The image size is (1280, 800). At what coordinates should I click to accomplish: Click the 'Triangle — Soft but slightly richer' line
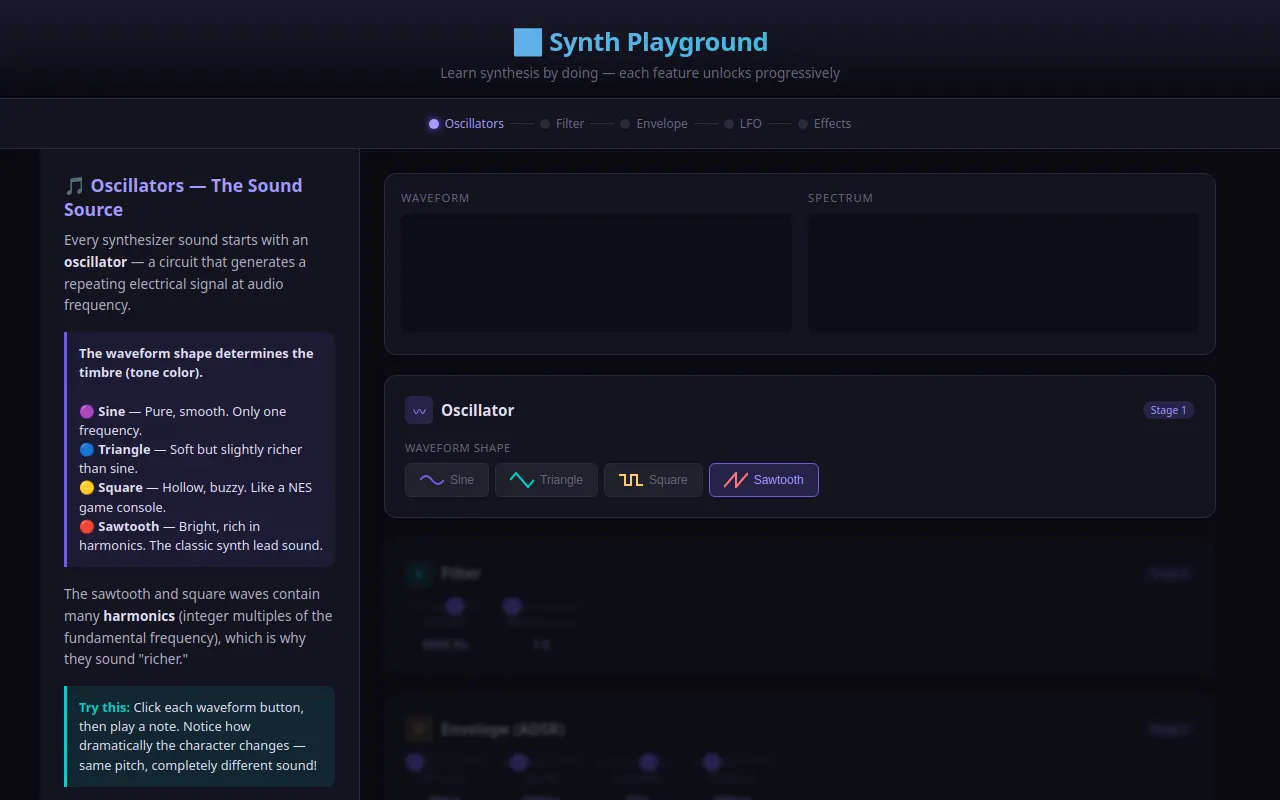190,459
